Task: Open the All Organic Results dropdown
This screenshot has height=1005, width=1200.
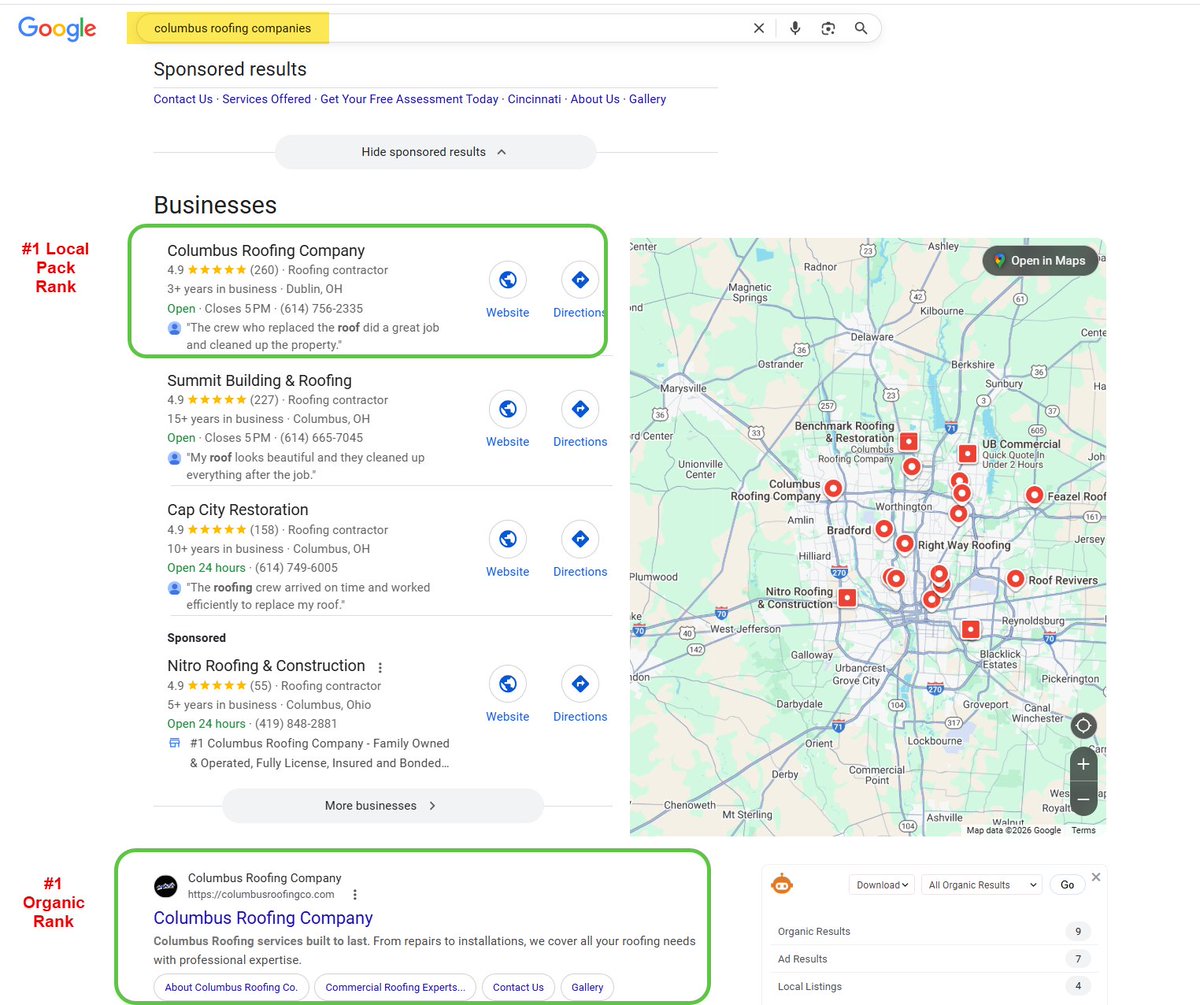Action: (982, 885)
